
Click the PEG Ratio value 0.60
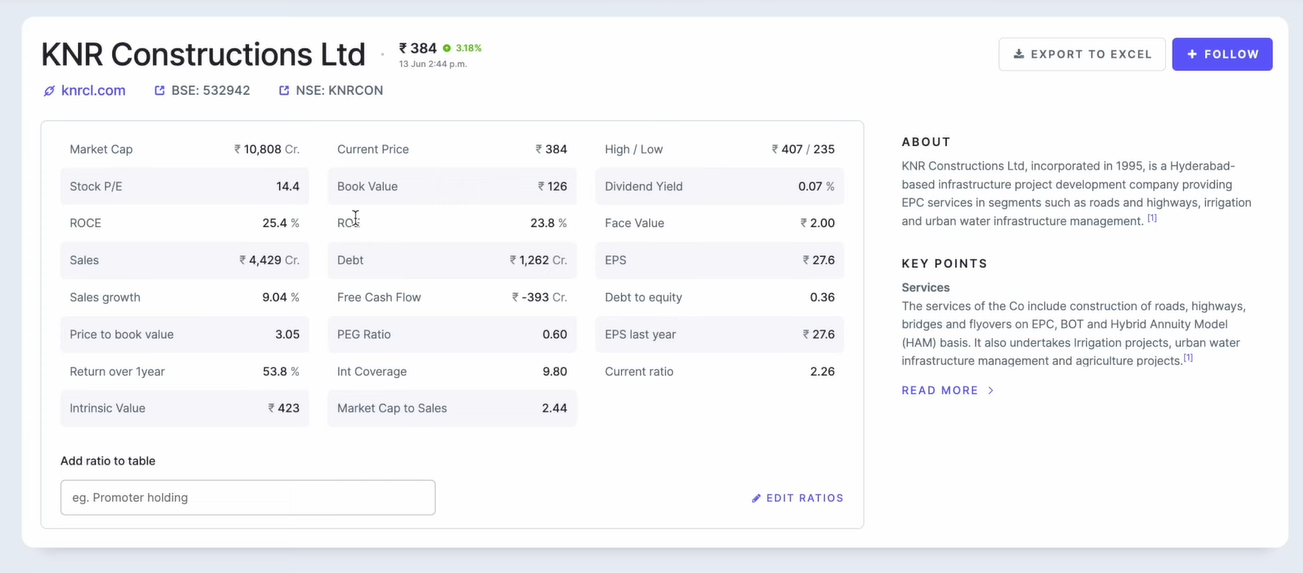555,334
